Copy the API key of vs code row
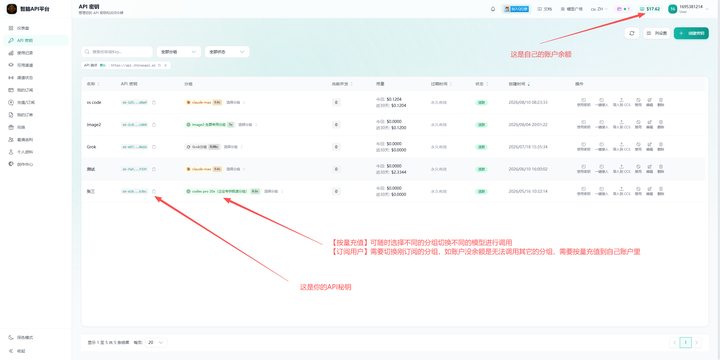Viewport: 720px width, 360px height. (154, 102)
